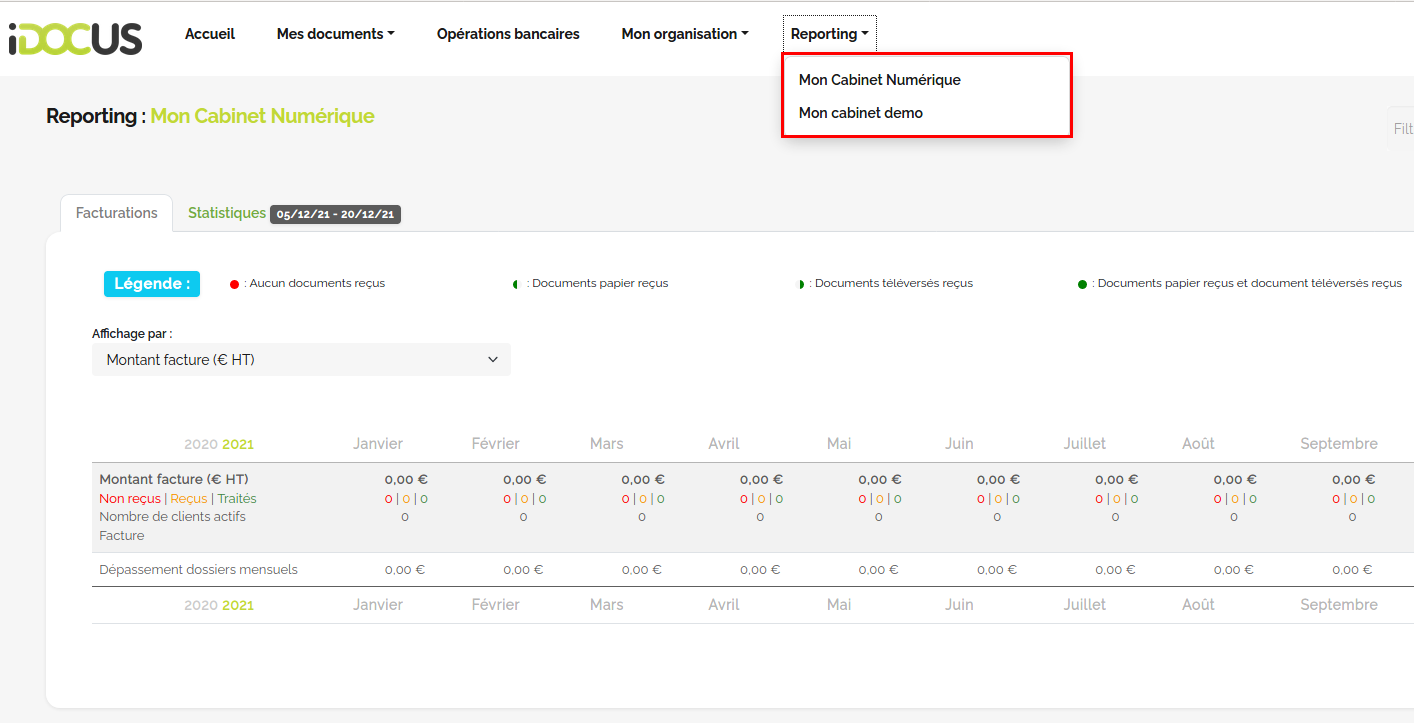Click the Filter input field at right edge

click(x=1400, y=129)
